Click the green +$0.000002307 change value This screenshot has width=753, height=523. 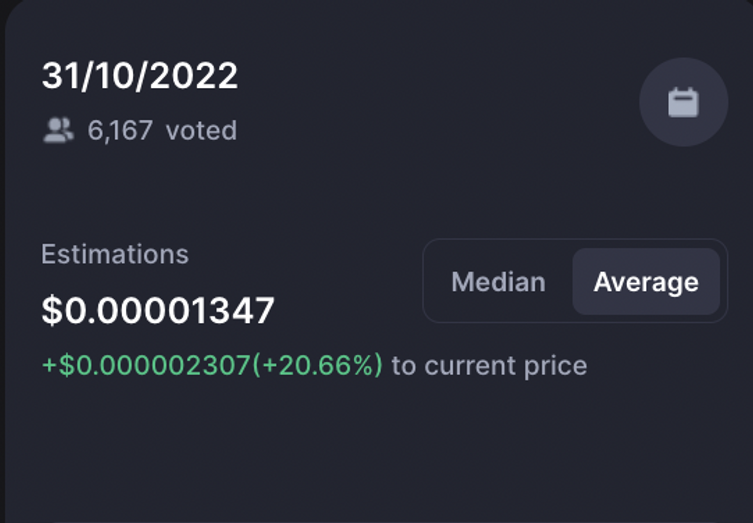click(146, 365)
